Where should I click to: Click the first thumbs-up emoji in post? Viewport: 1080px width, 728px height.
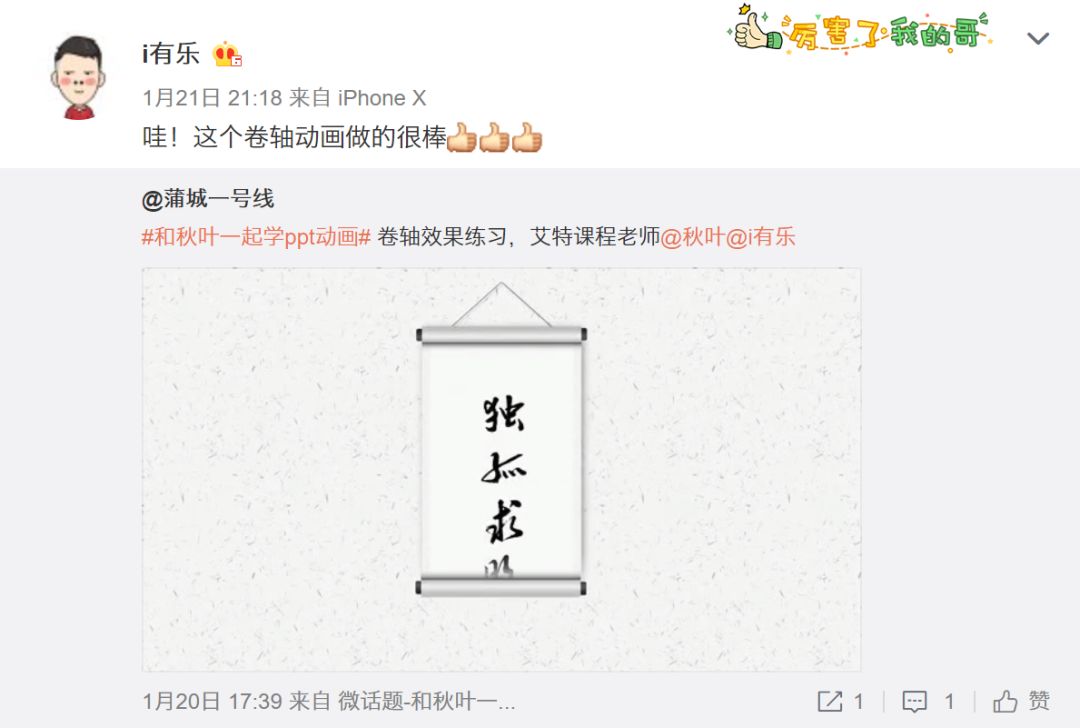point(461,138)
